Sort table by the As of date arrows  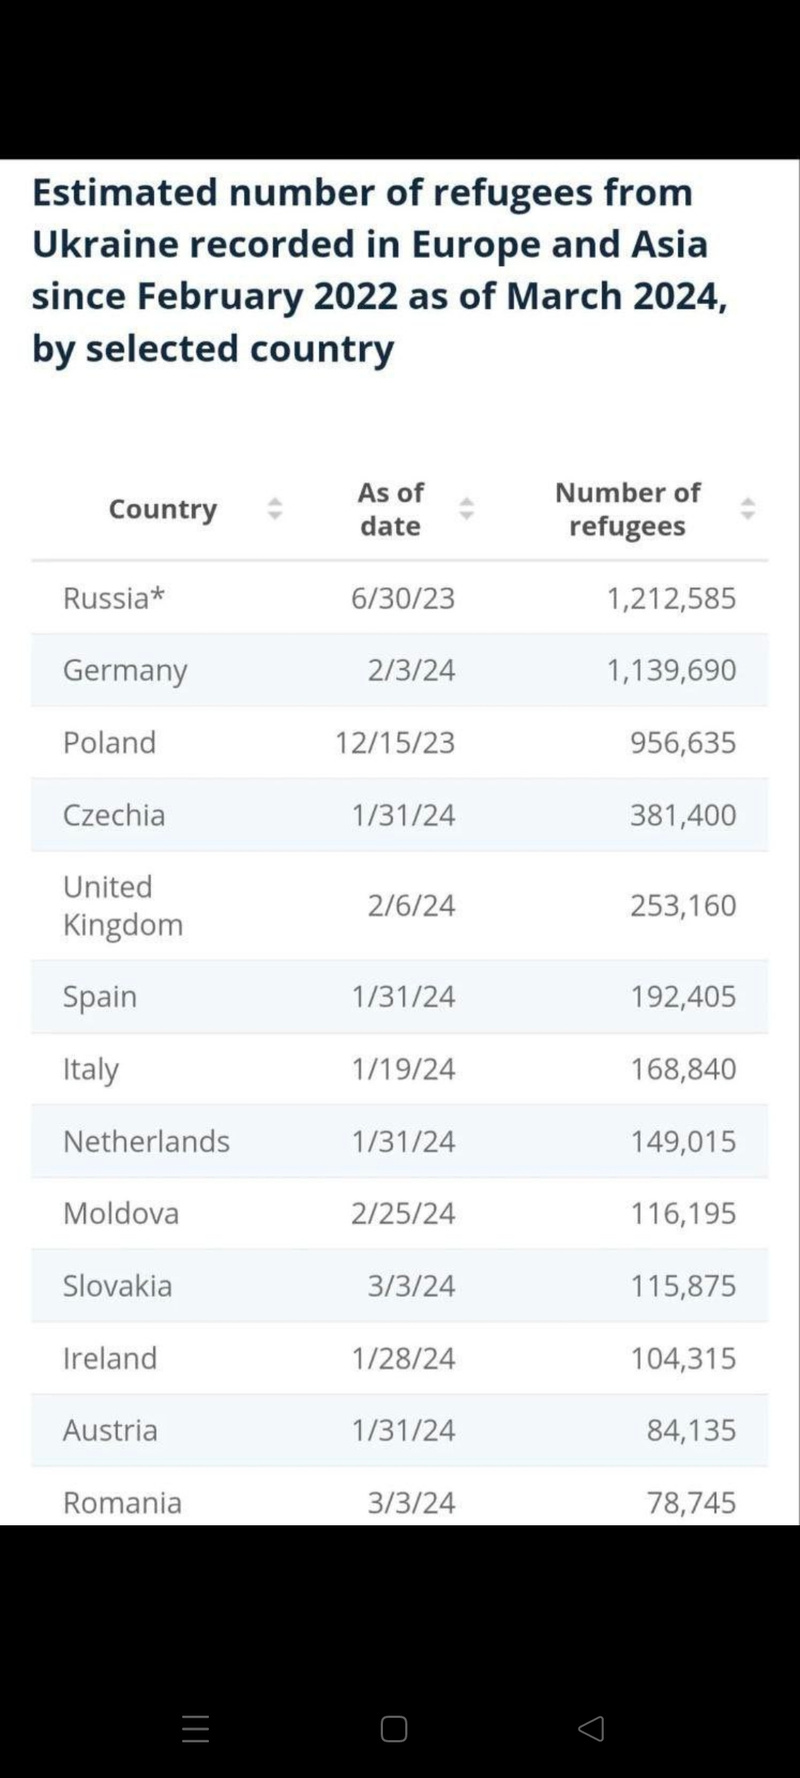click(466, 509)
